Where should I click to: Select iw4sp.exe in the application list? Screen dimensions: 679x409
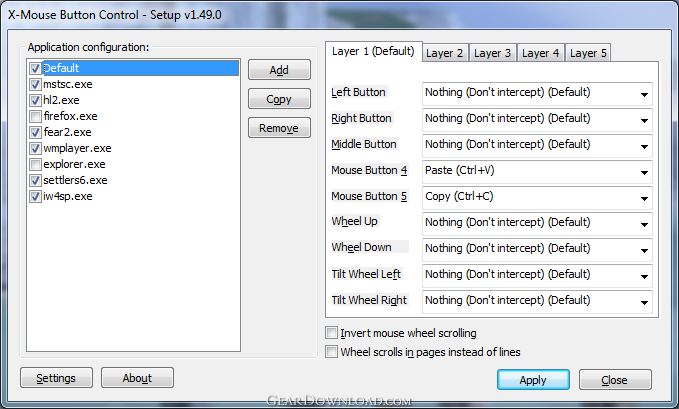(x=68, y=196)
